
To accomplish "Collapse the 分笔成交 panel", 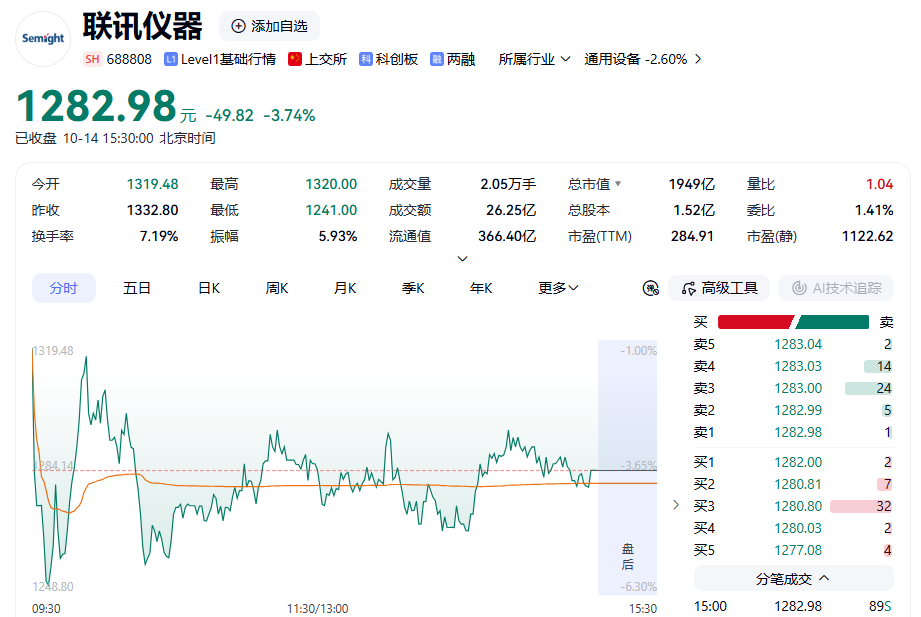I will (794, 579).
